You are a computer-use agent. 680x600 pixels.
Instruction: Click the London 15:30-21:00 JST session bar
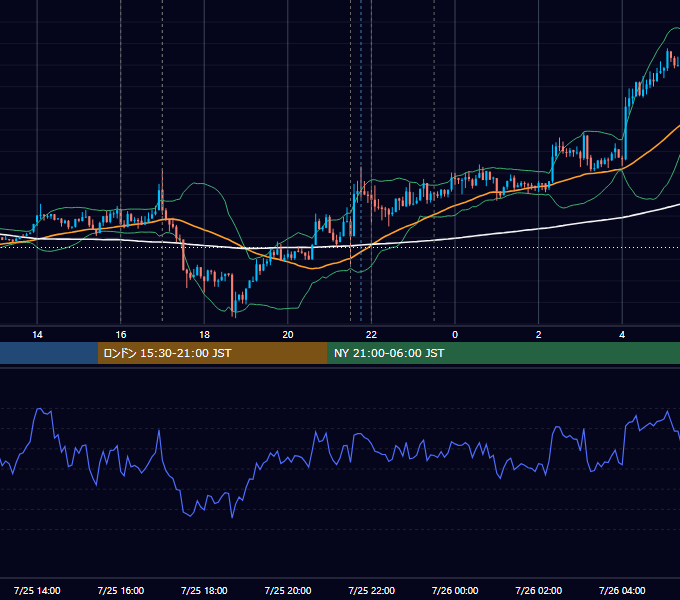point(212,353)
